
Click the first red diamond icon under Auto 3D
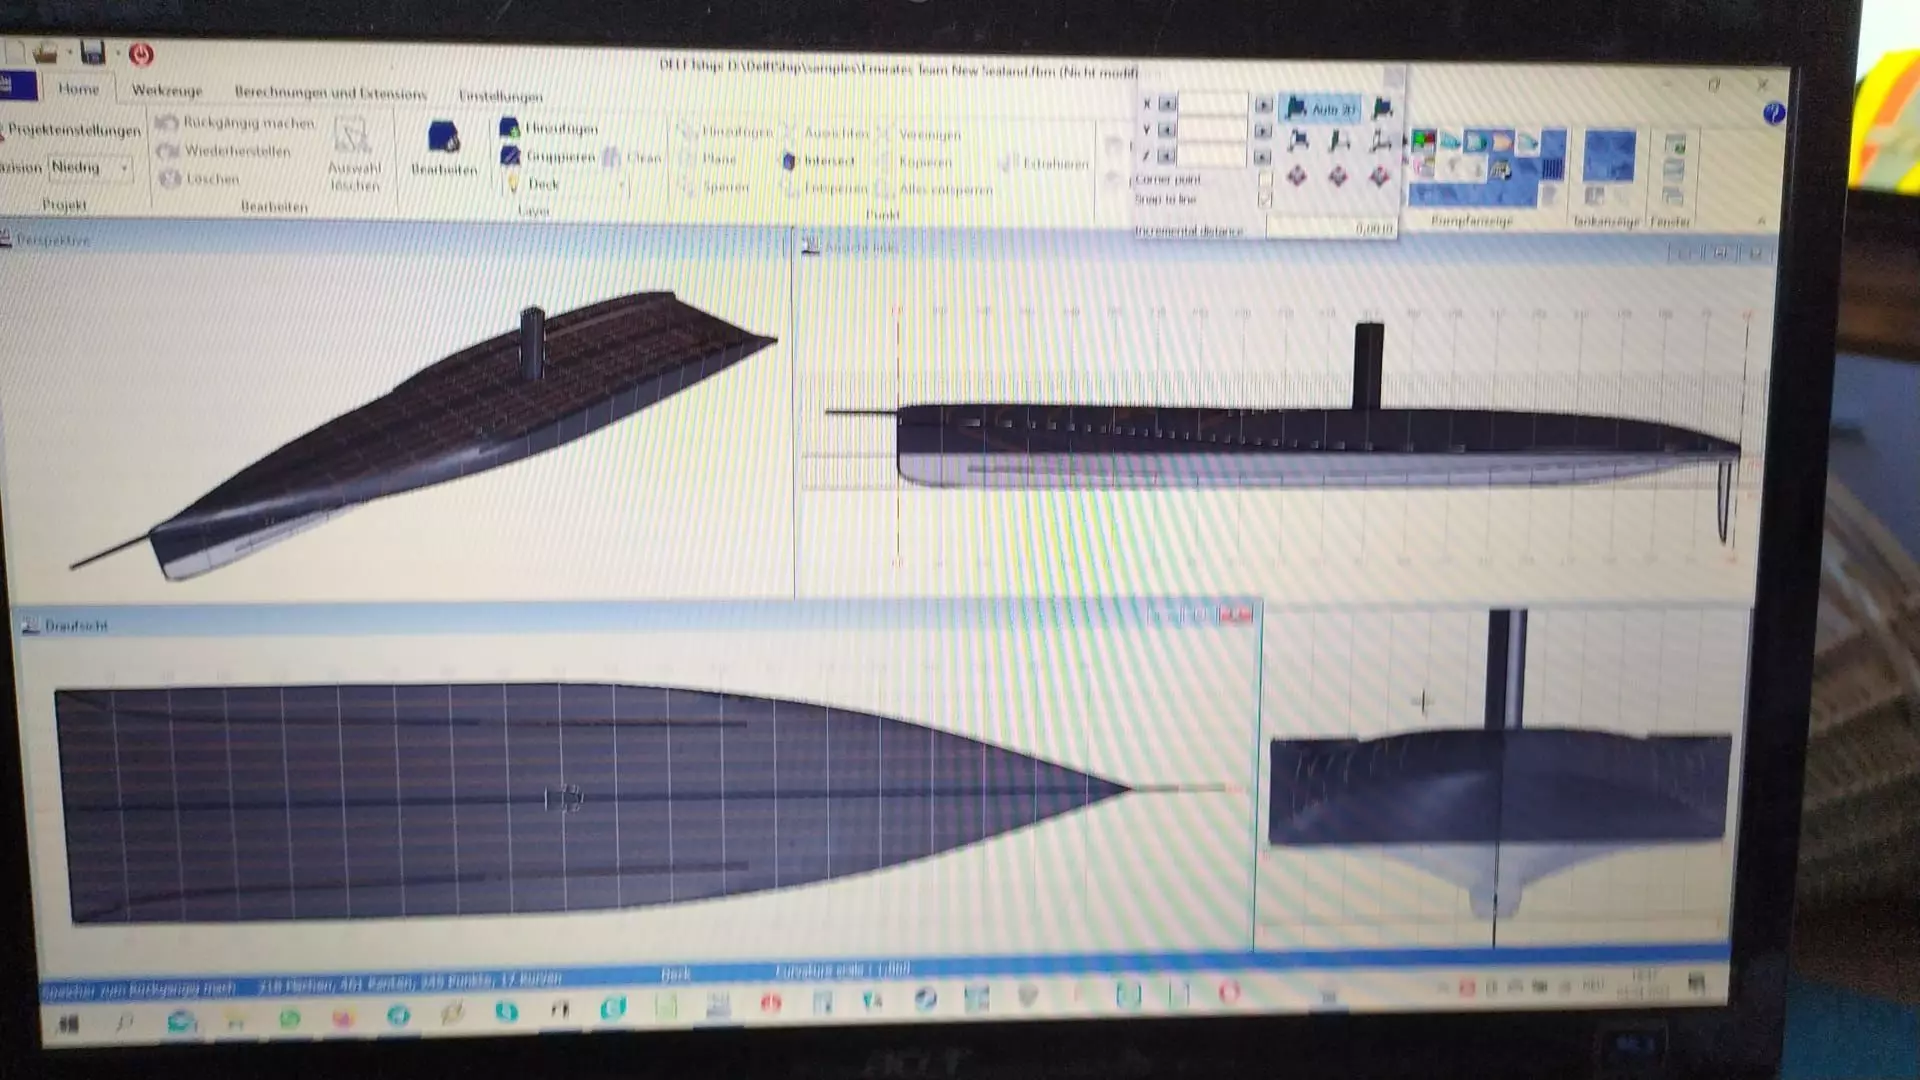pyautogui.click(x=1297, y=176)
